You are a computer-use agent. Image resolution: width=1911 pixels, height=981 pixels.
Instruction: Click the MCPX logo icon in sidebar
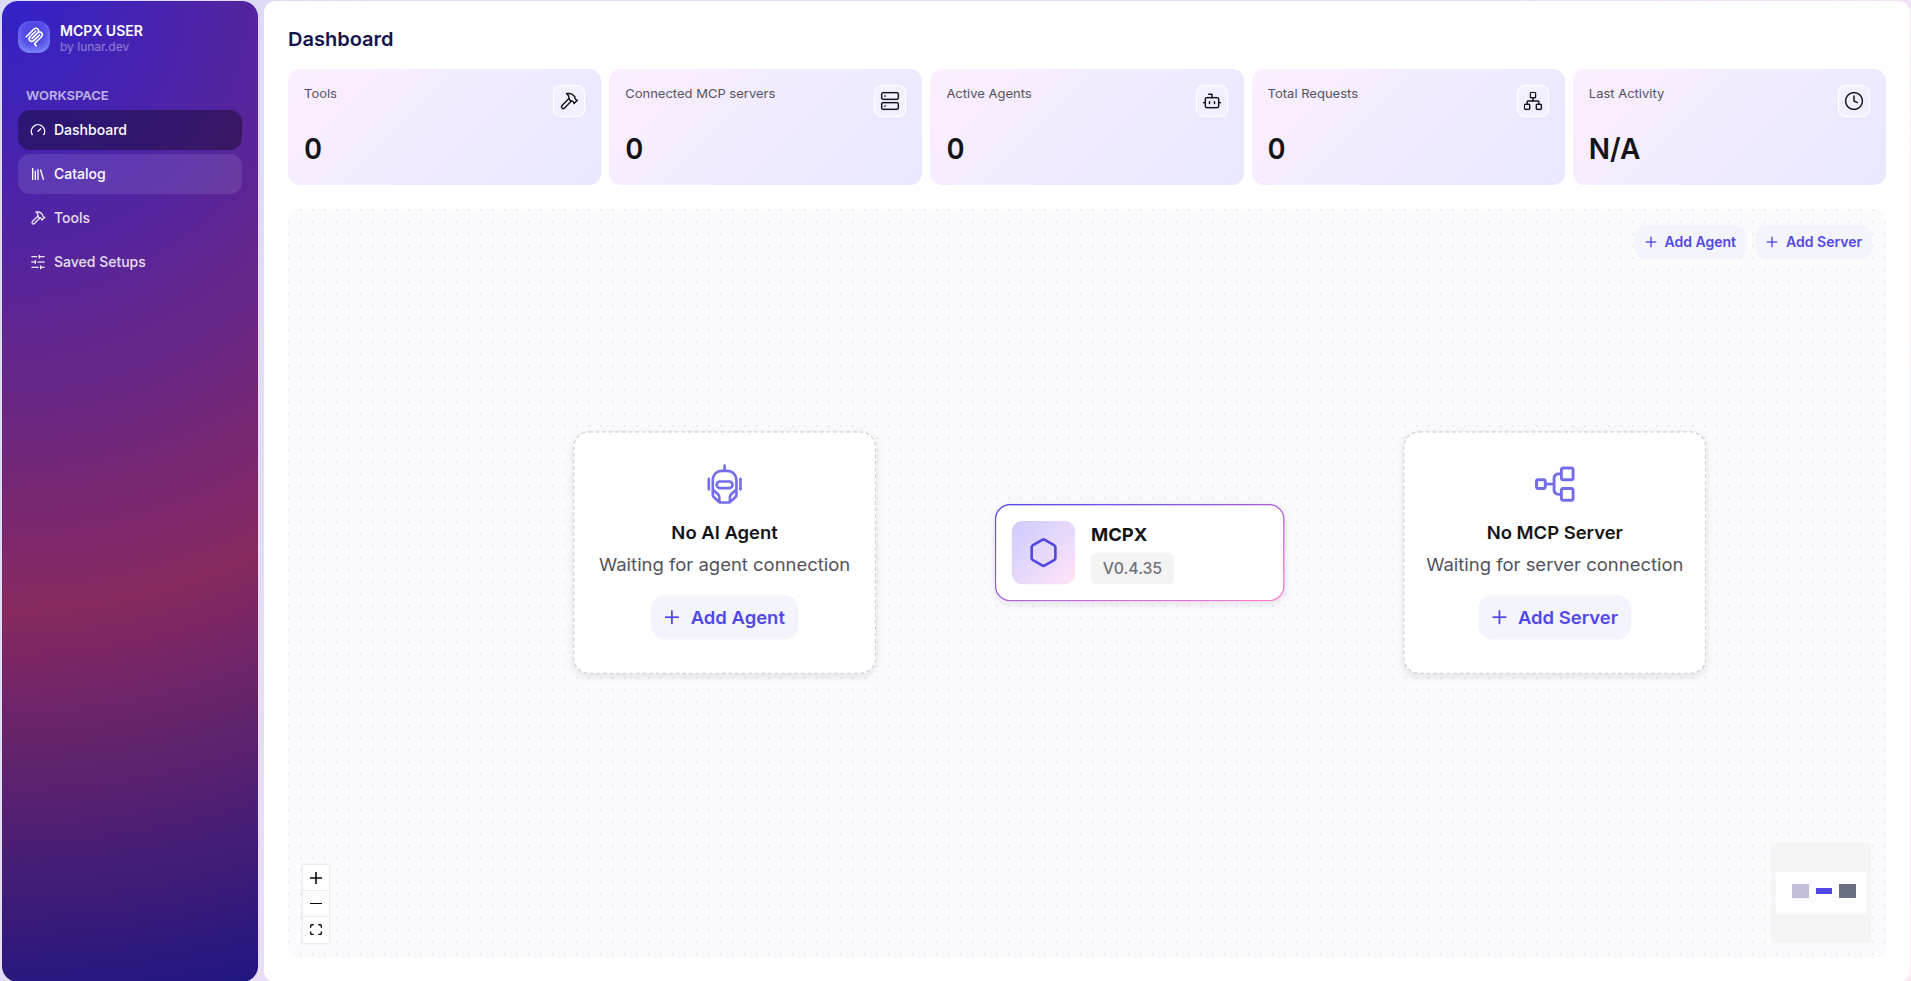[34, 37]
